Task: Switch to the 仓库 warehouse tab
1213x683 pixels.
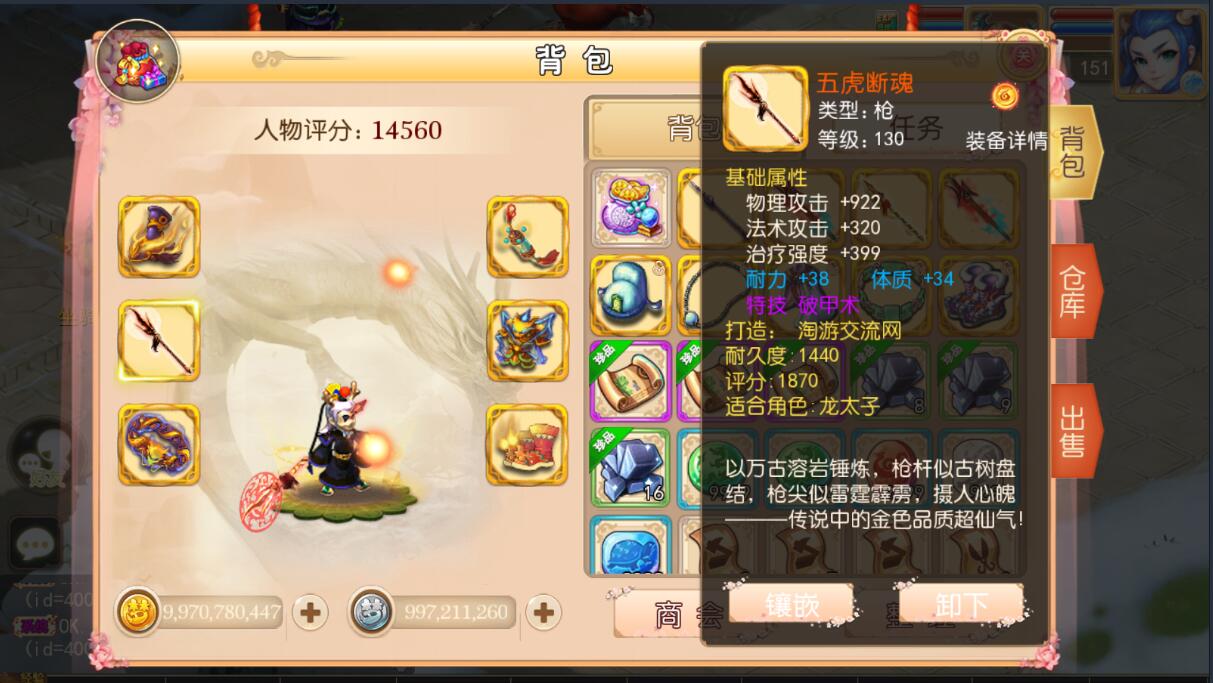Action: [x=1076, y=291]
